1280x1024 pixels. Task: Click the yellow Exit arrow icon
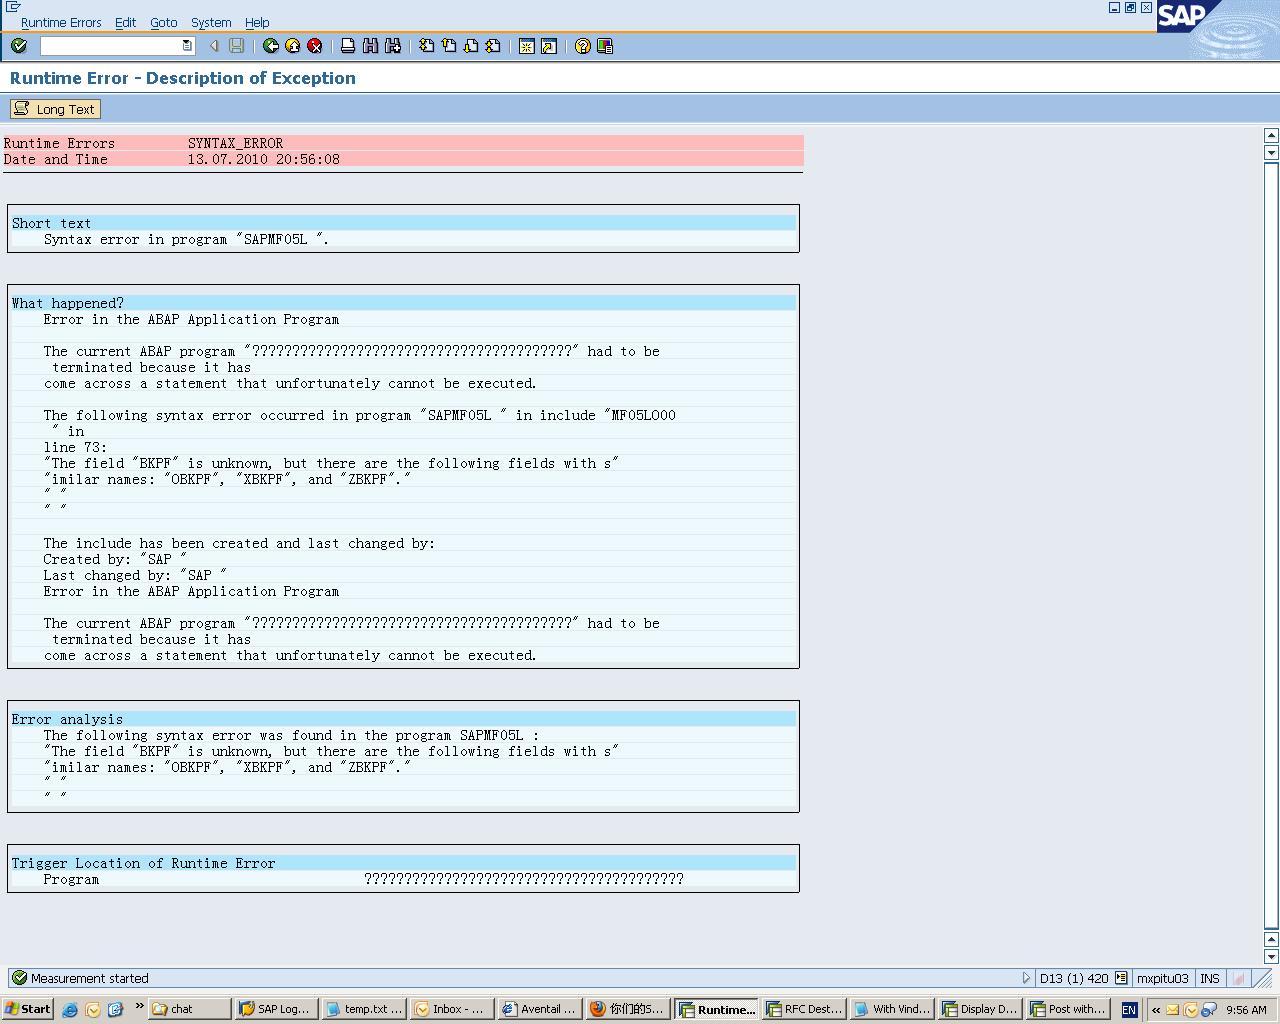[x=293, y=46]
